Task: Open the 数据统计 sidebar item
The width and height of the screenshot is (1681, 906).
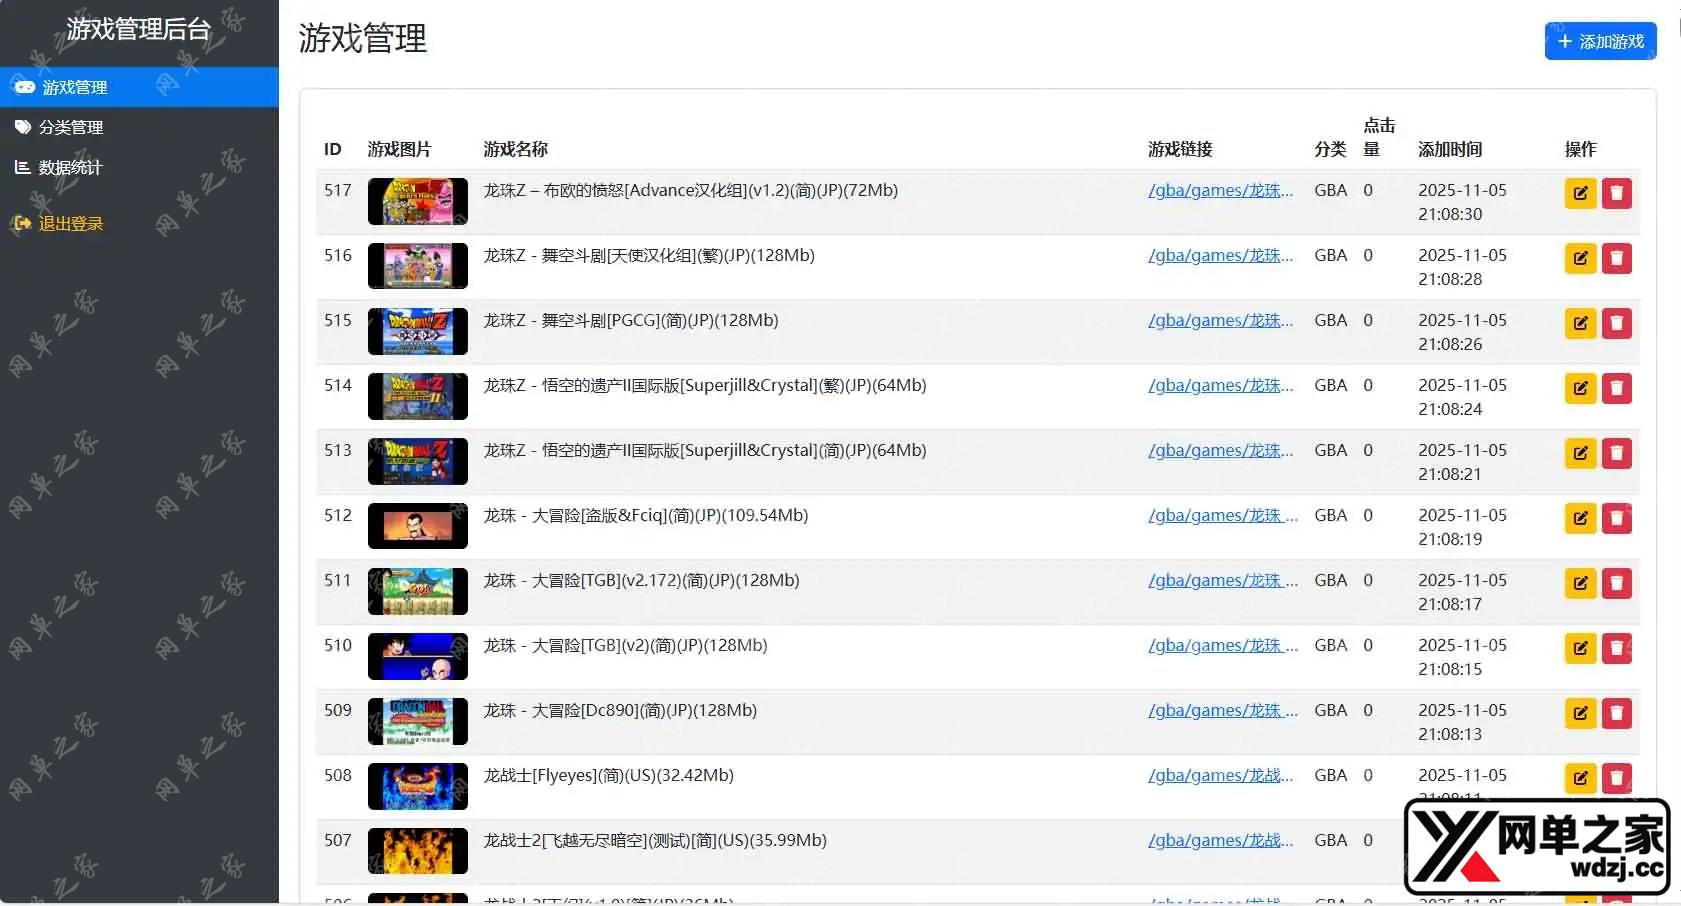Action: tap(70, 168)
